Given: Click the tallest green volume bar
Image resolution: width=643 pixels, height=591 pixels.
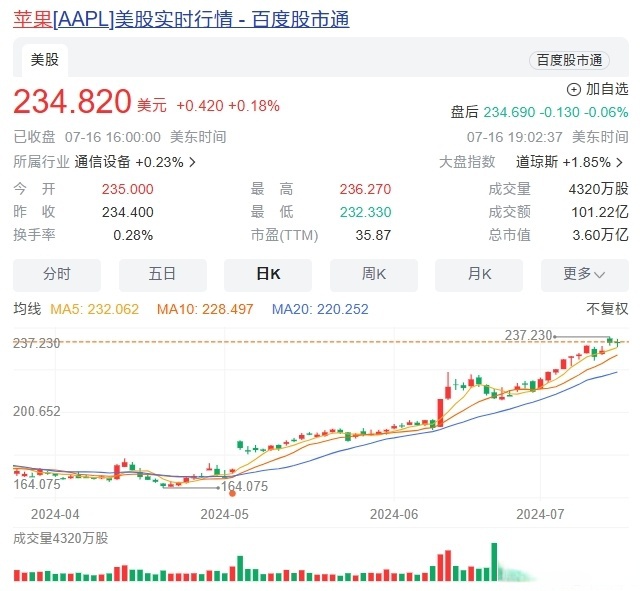Looking at the screenshot, I should click(493, 561).
